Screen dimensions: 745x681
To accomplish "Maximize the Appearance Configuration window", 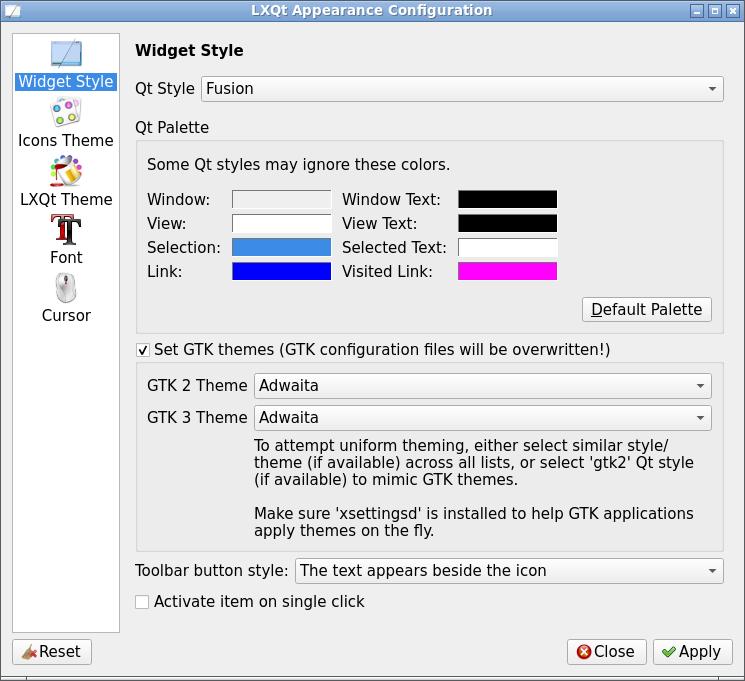I will [x=714, y=11].
